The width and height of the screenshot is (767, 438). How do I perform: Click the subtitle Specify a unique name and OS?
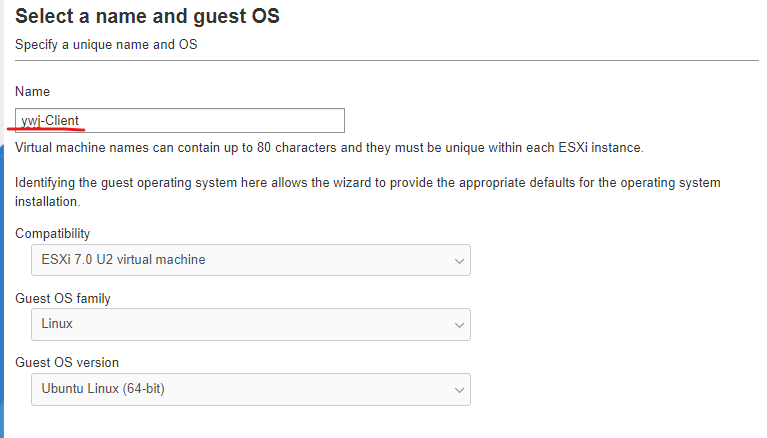pyautogui.click(x=106, y=45)
